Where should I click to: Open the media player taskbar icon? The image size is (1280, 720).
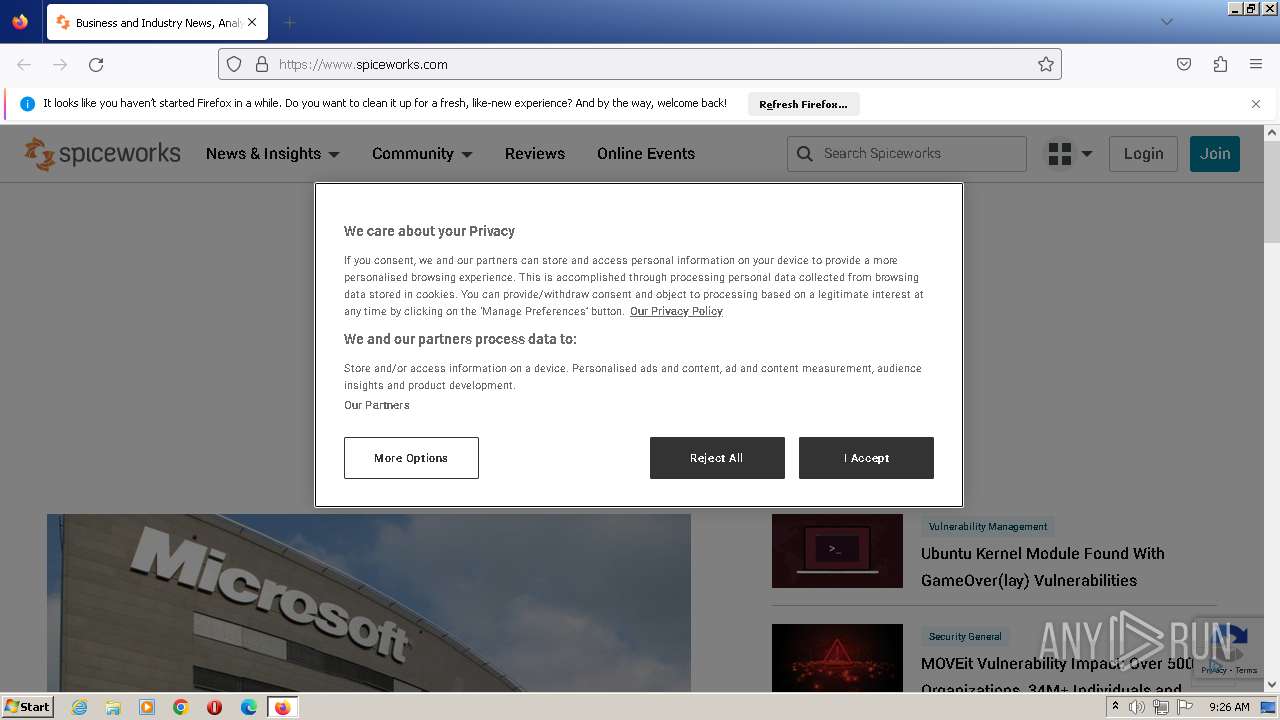click(147, 707)
